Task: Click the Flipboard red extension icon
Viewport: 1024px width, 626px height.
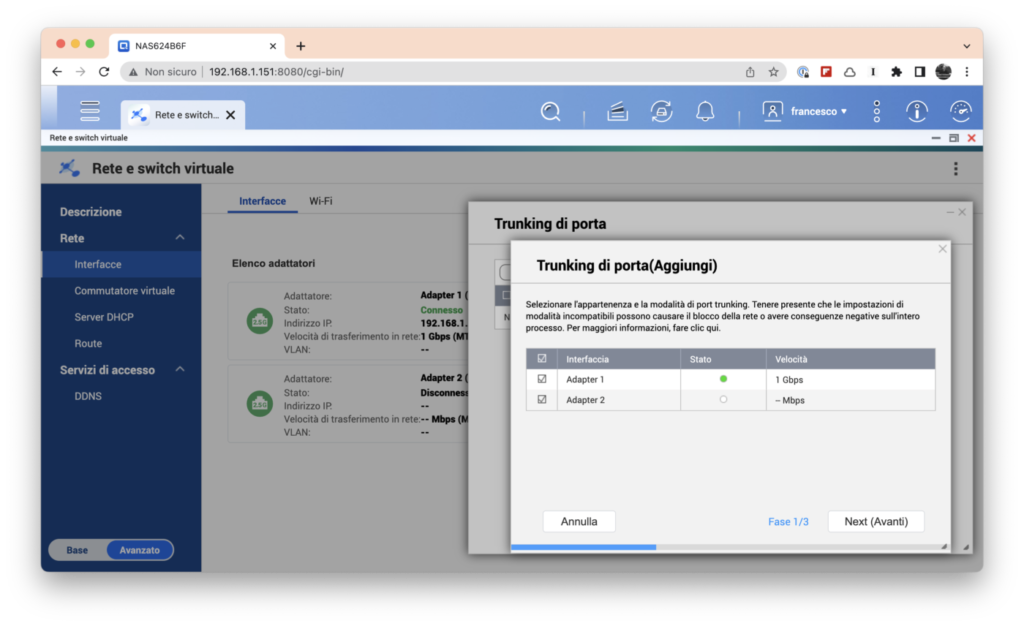Action: (x=826, y=72)
